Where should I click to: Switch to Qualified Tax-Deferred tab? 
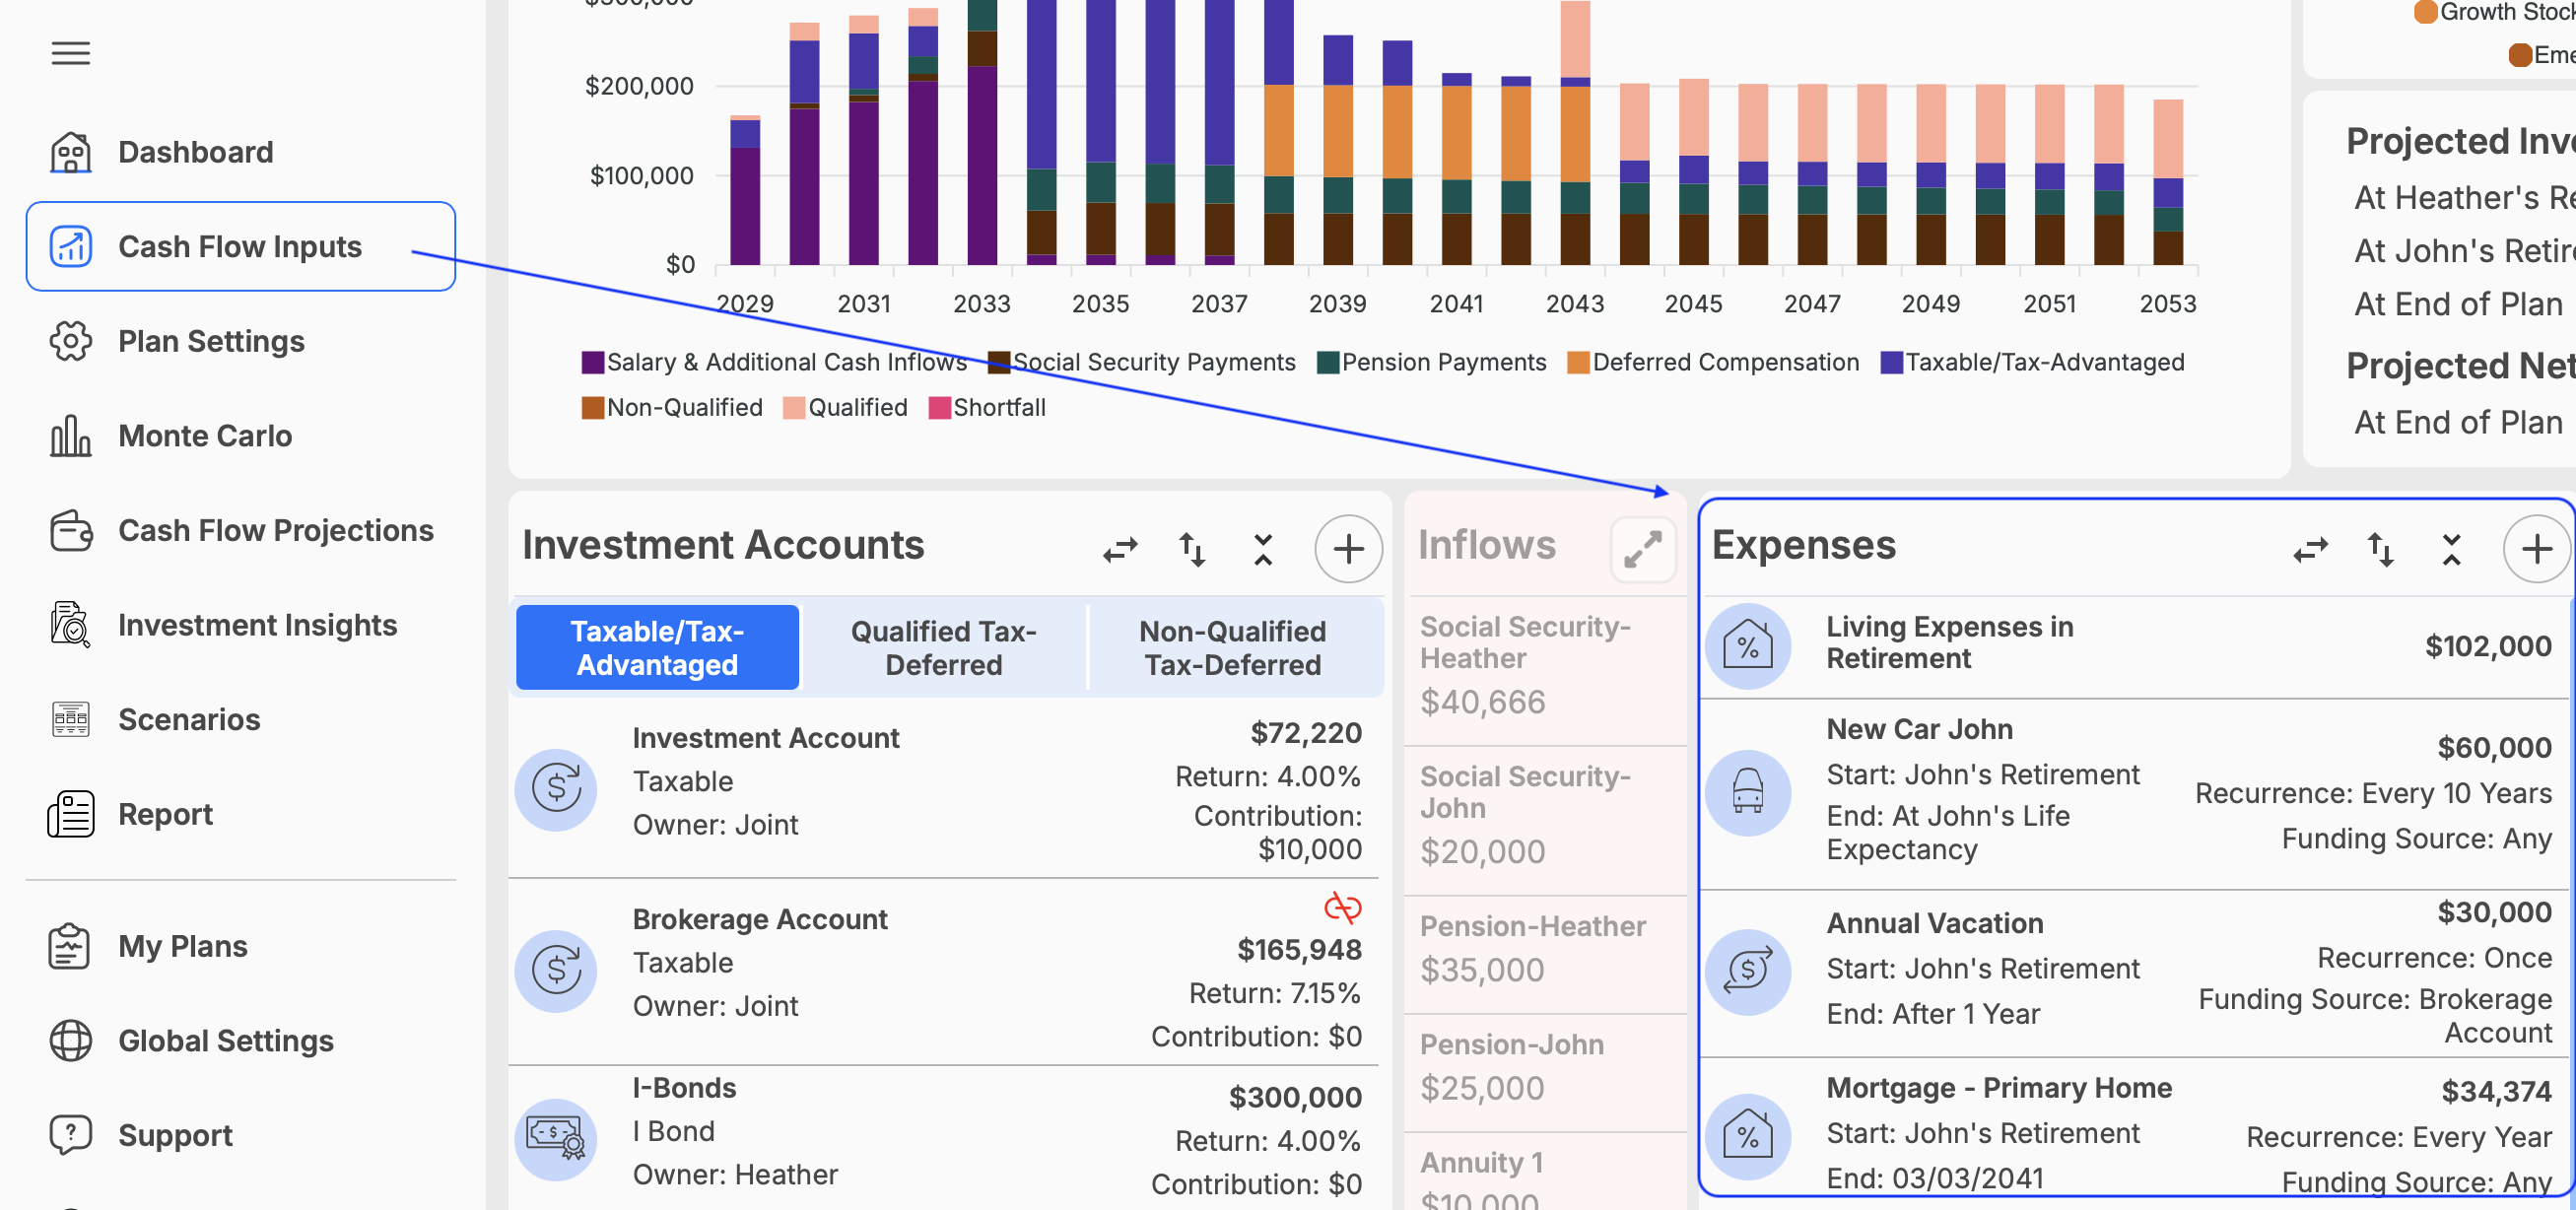click(x=943, y=647)
